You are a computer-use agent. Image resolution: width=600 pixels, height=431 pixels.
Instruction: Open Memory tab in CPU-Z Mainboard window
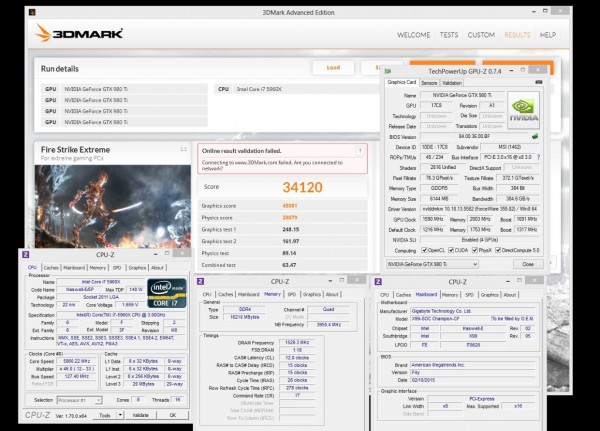(x=450, y=295)
